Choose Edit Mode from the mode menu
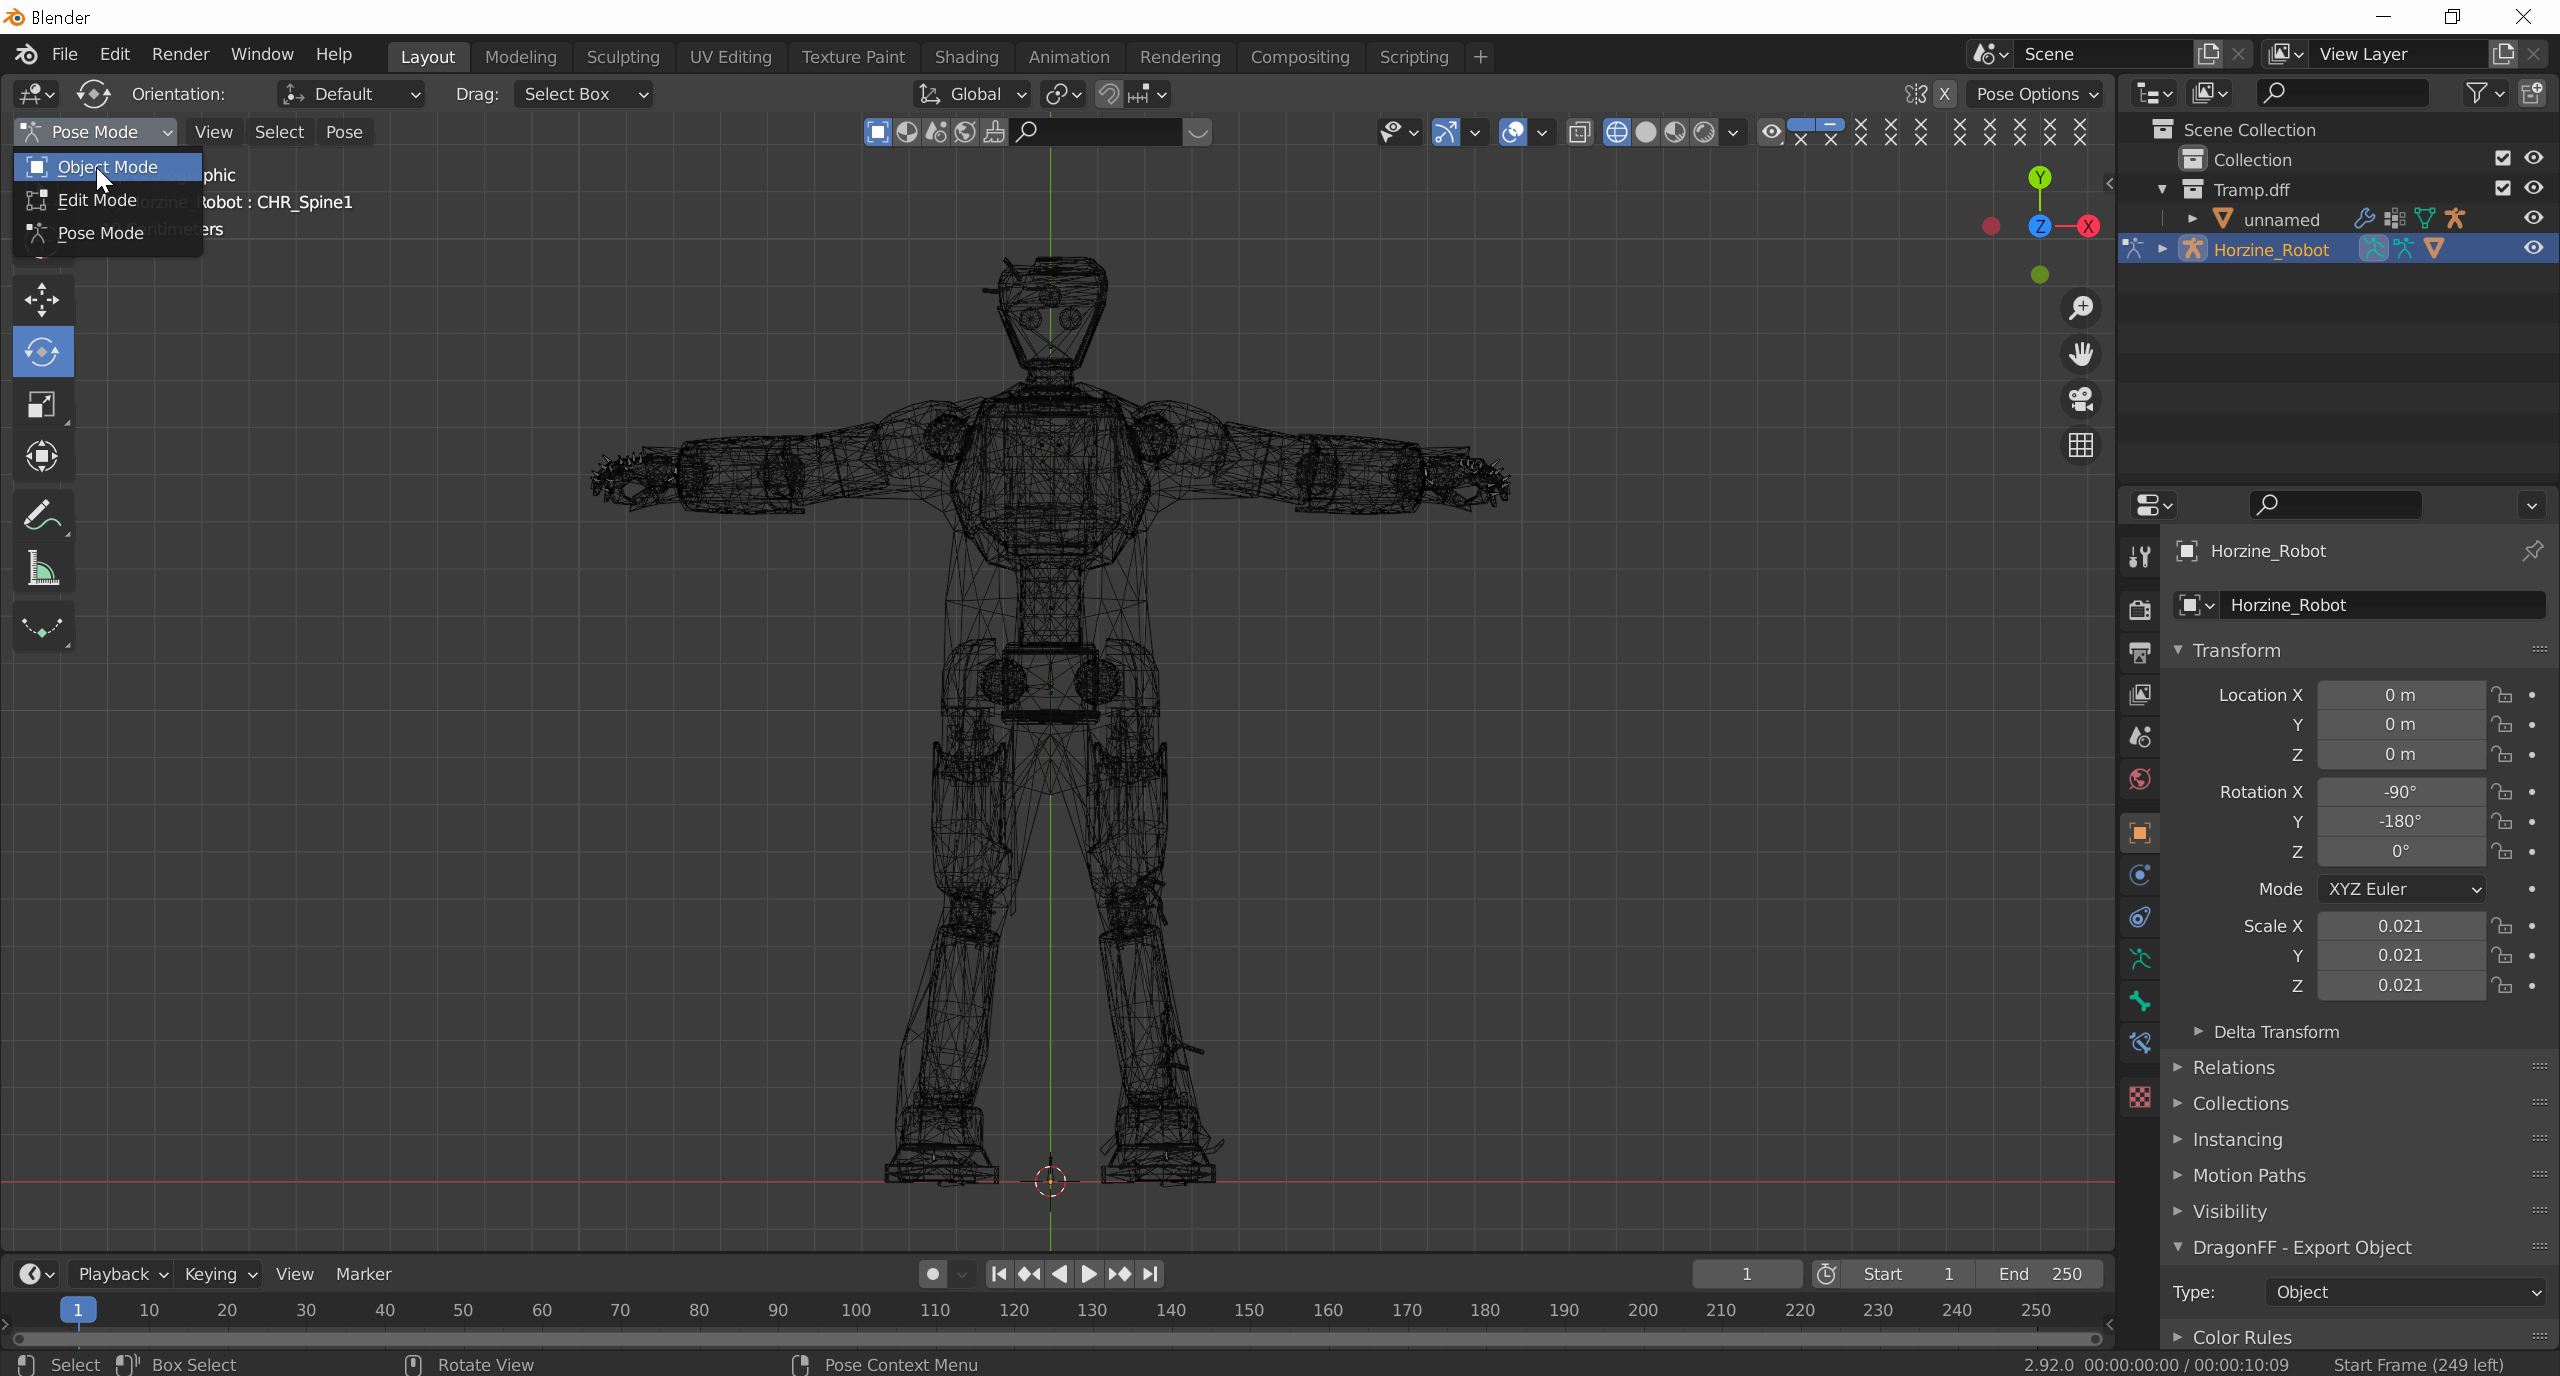Viewport: 2560px width, 1376px height. point(97,200)
